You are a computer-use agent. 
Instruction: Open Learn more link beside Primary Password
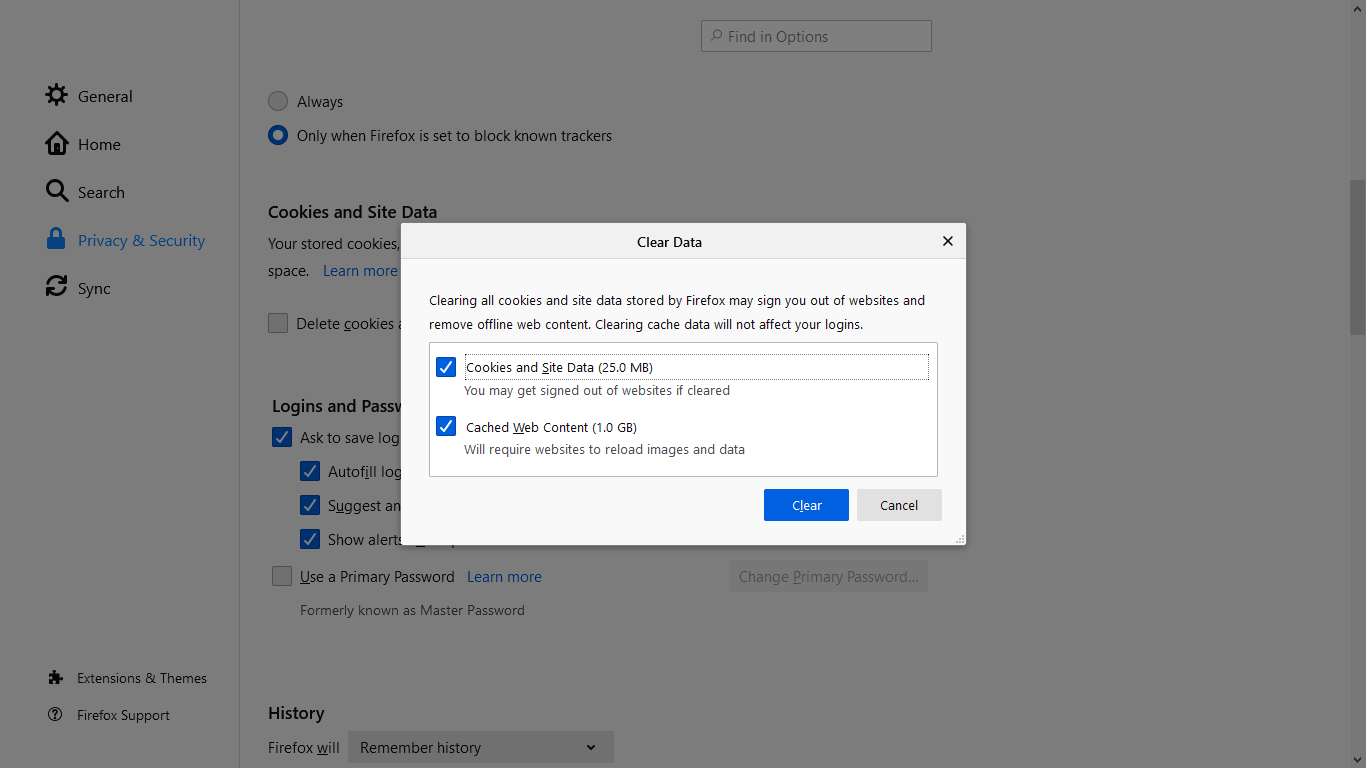coord(504,577)
